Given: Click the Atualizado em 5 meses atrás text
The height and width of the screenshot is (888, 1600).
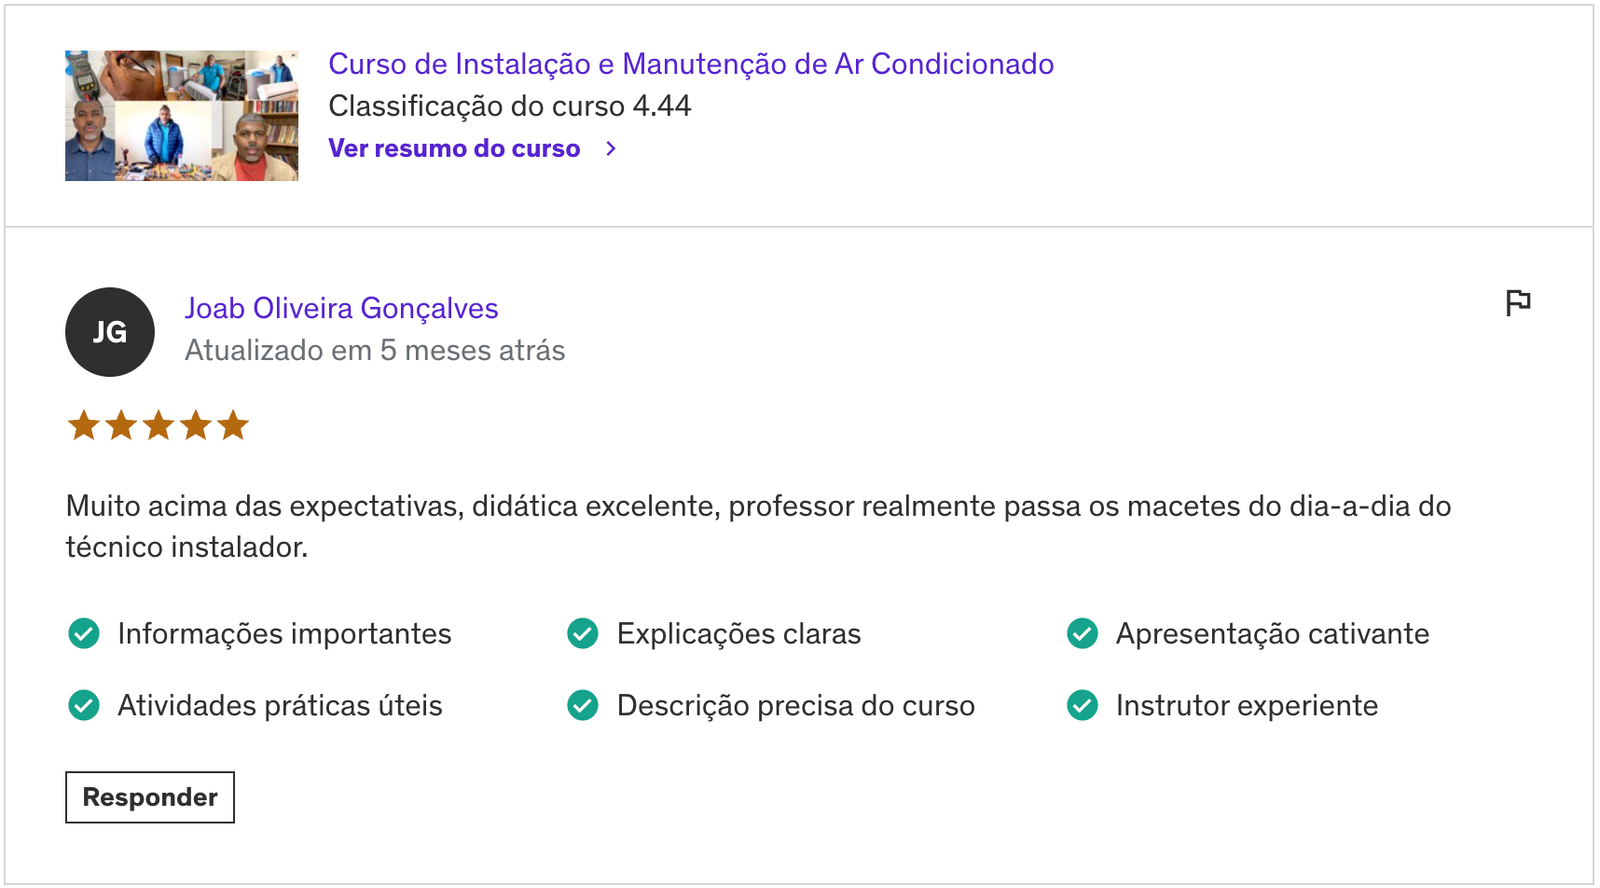Looking at the screenshot, I should pos(375,350).
